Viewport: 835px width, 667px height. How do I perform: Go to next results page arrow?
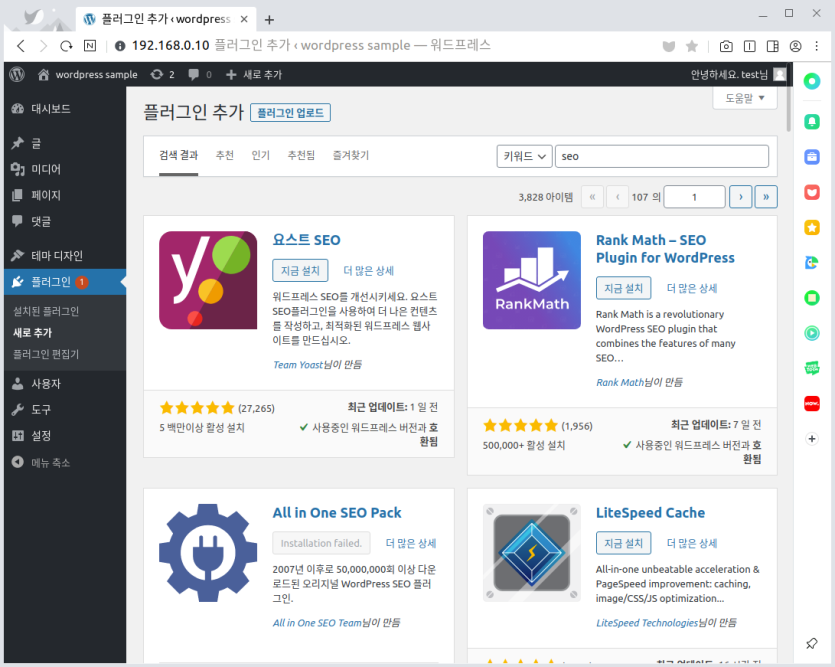[x=741, y=197]
